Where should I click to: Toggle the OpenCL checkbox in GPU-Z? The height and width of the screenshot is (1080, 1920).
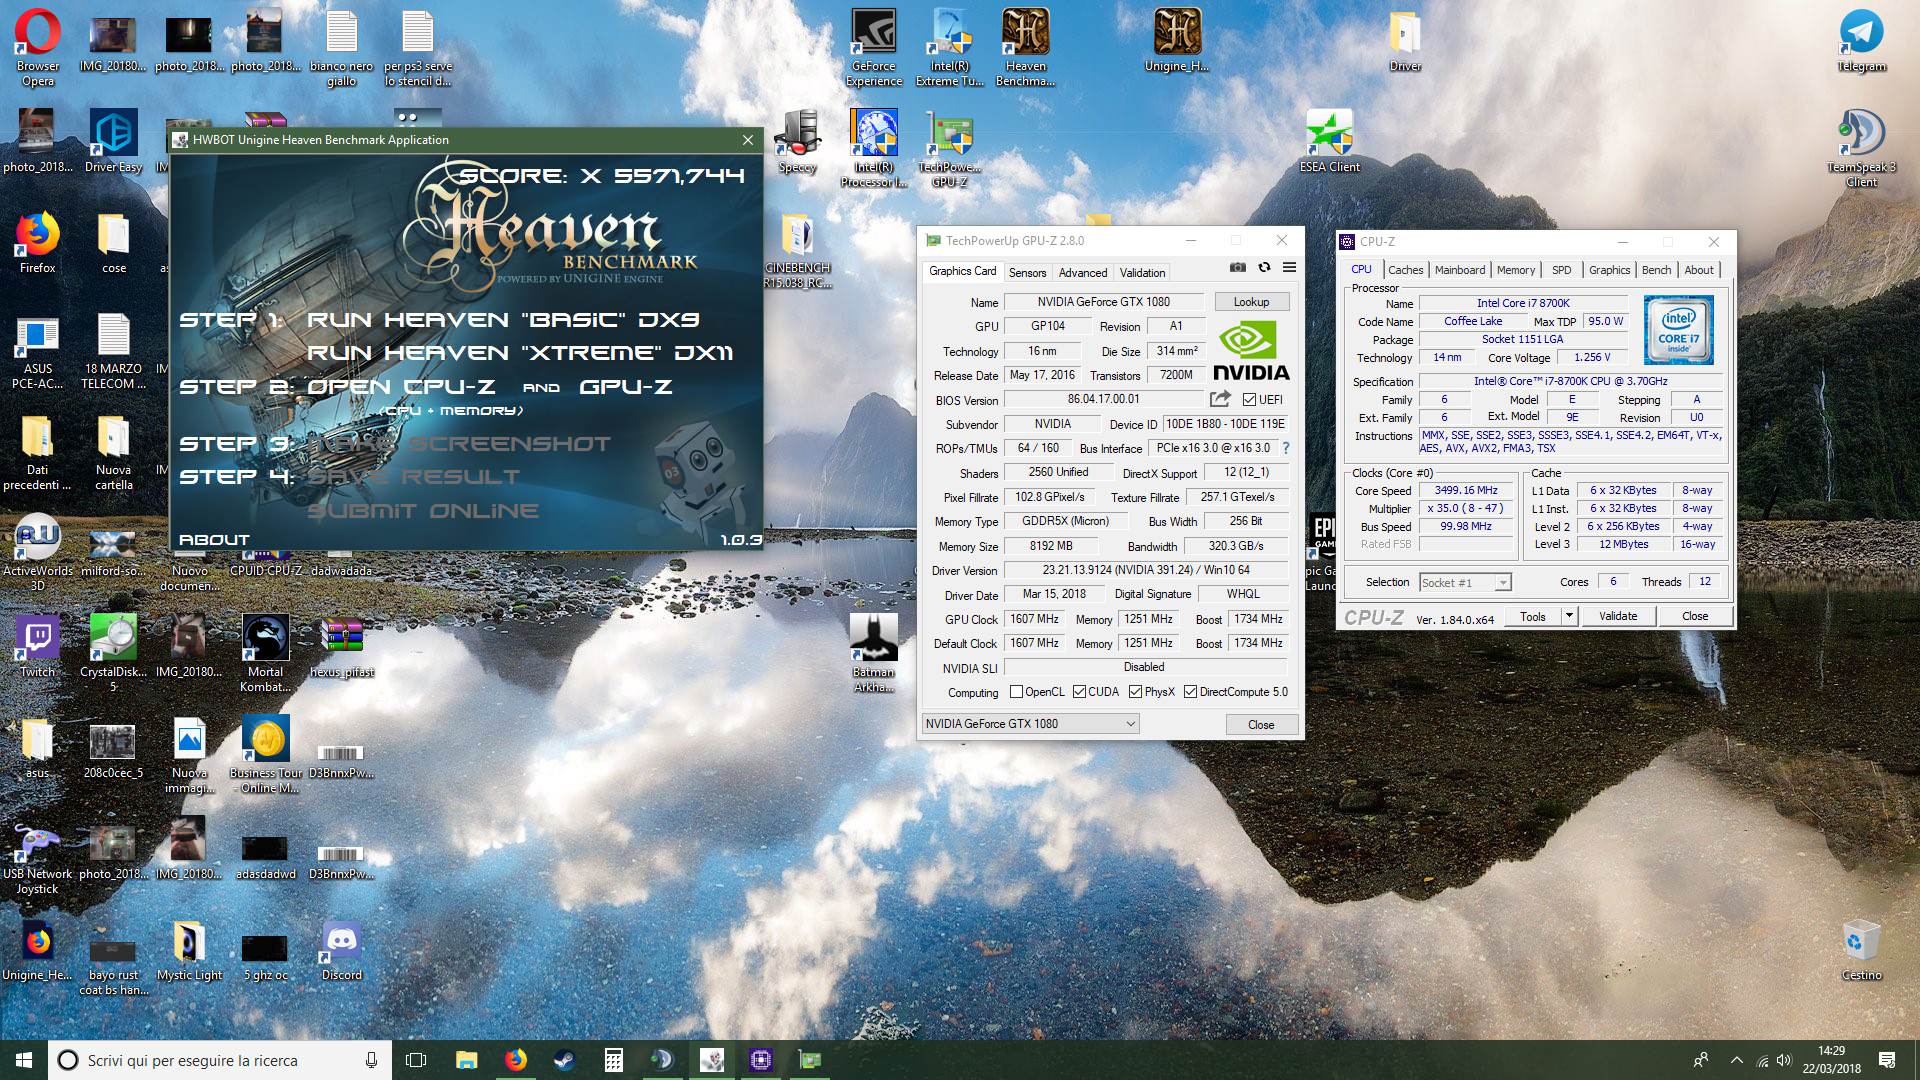point(1016,692)
